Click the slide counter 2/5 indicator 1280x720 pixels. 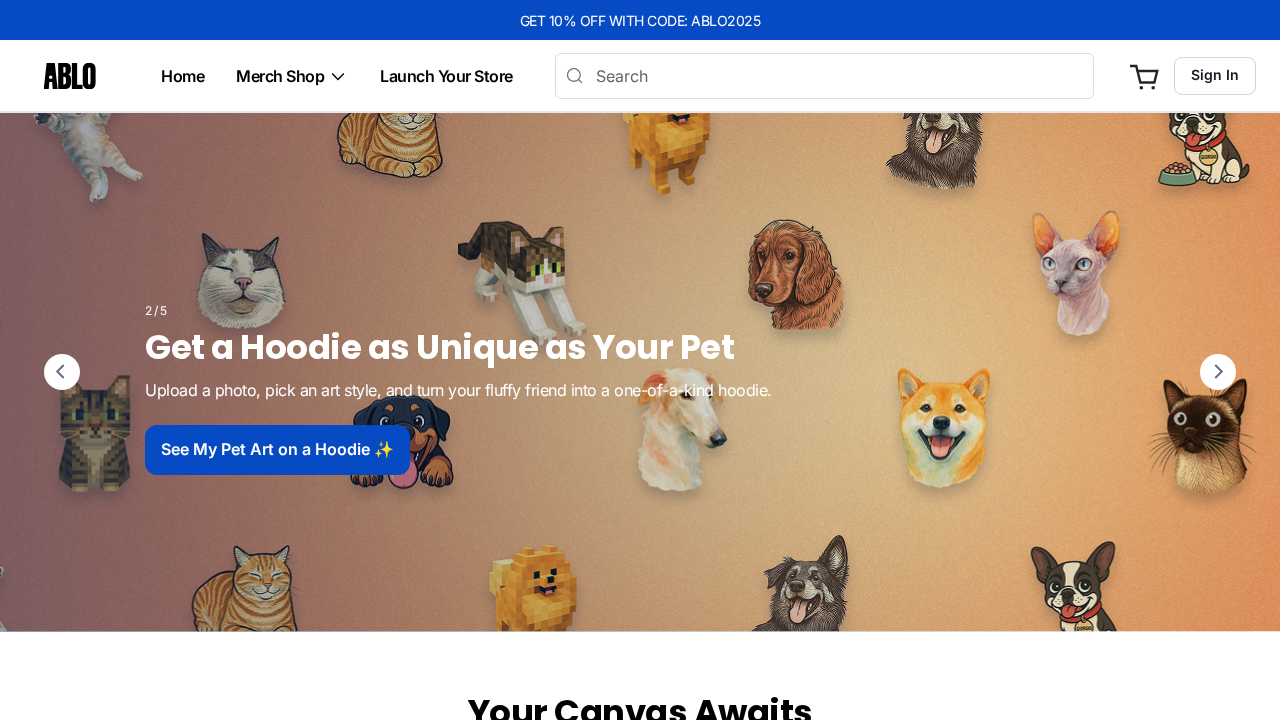pyautogui.click(x=156, y=311)
